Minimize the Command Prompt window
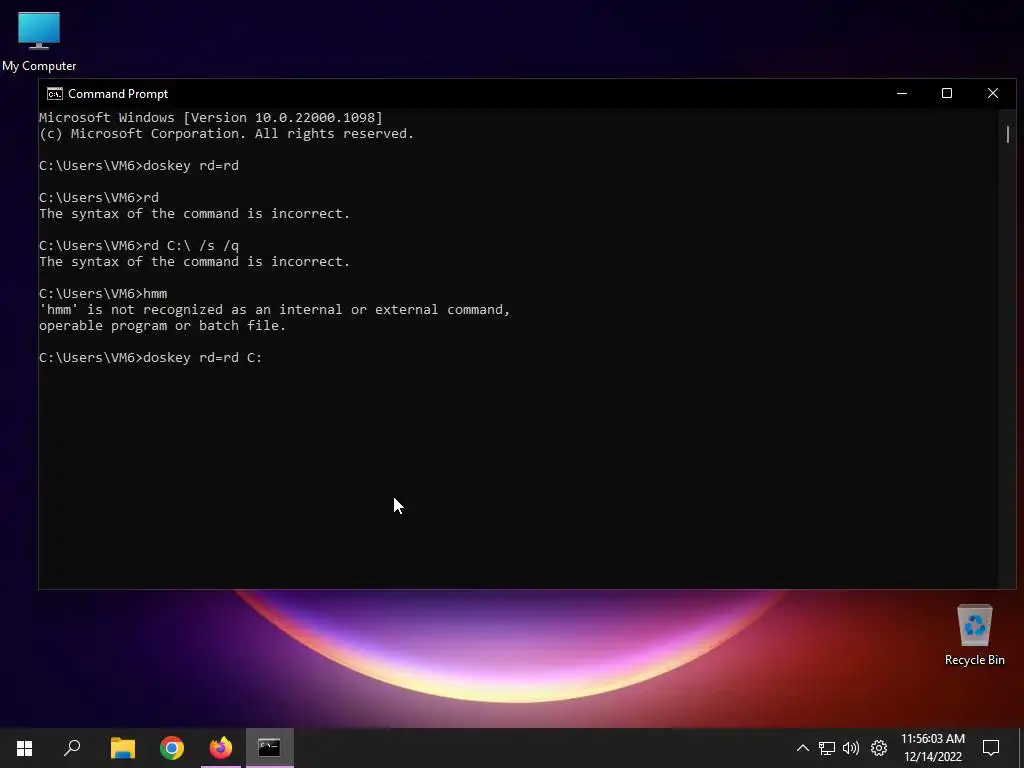 [902, 93]
